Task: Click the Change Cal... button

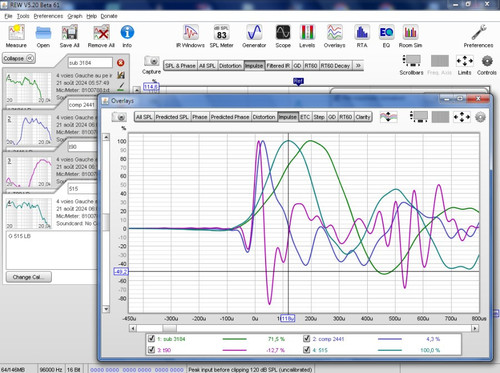Action: [x=29, y=277]
